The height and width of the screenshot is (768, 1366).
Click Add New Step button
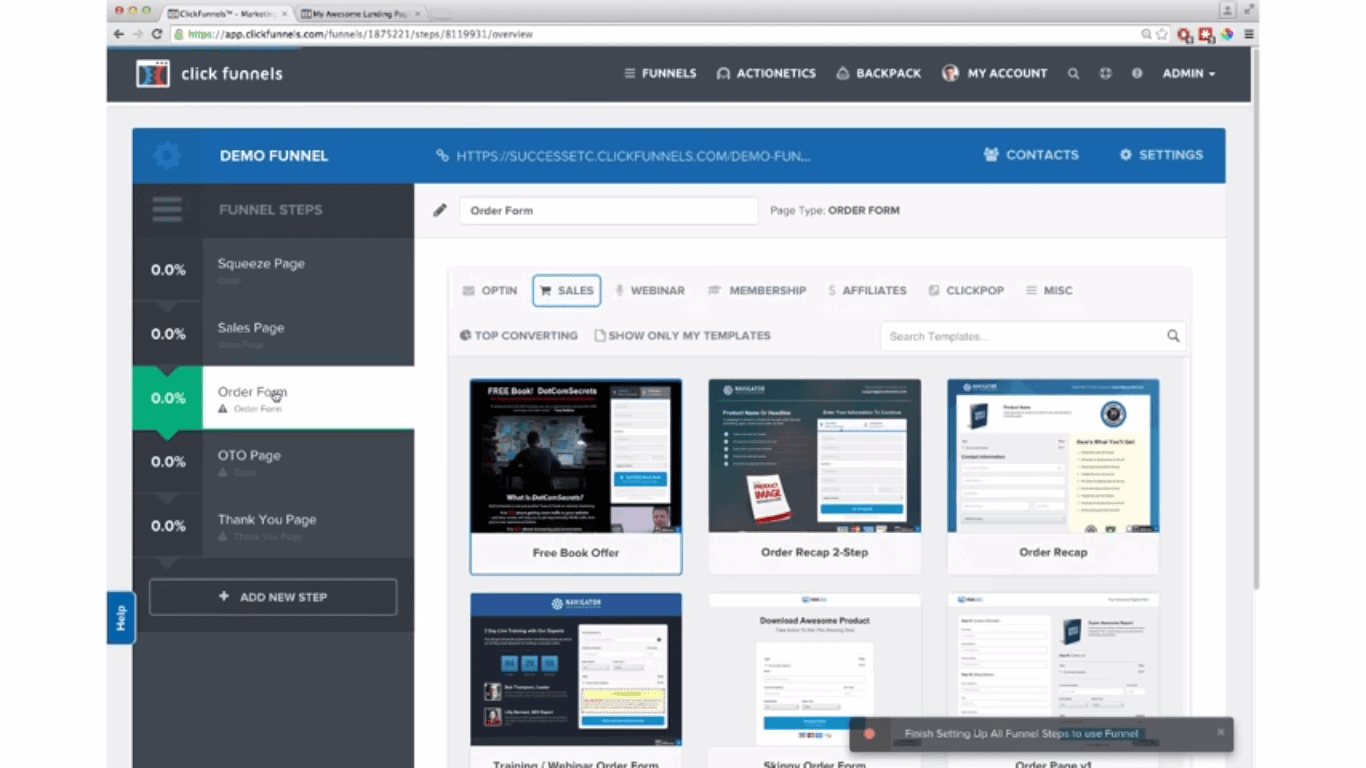[273, 597]
